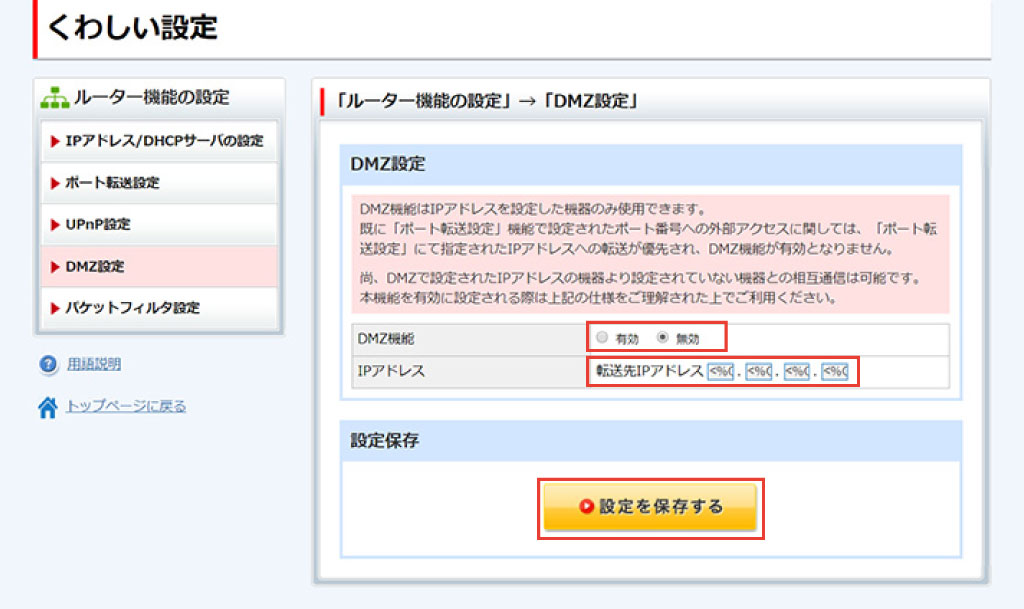Follow the トップページに戻る link
The width and height of the screenshot is (1024, 609).
coord(126,407)
